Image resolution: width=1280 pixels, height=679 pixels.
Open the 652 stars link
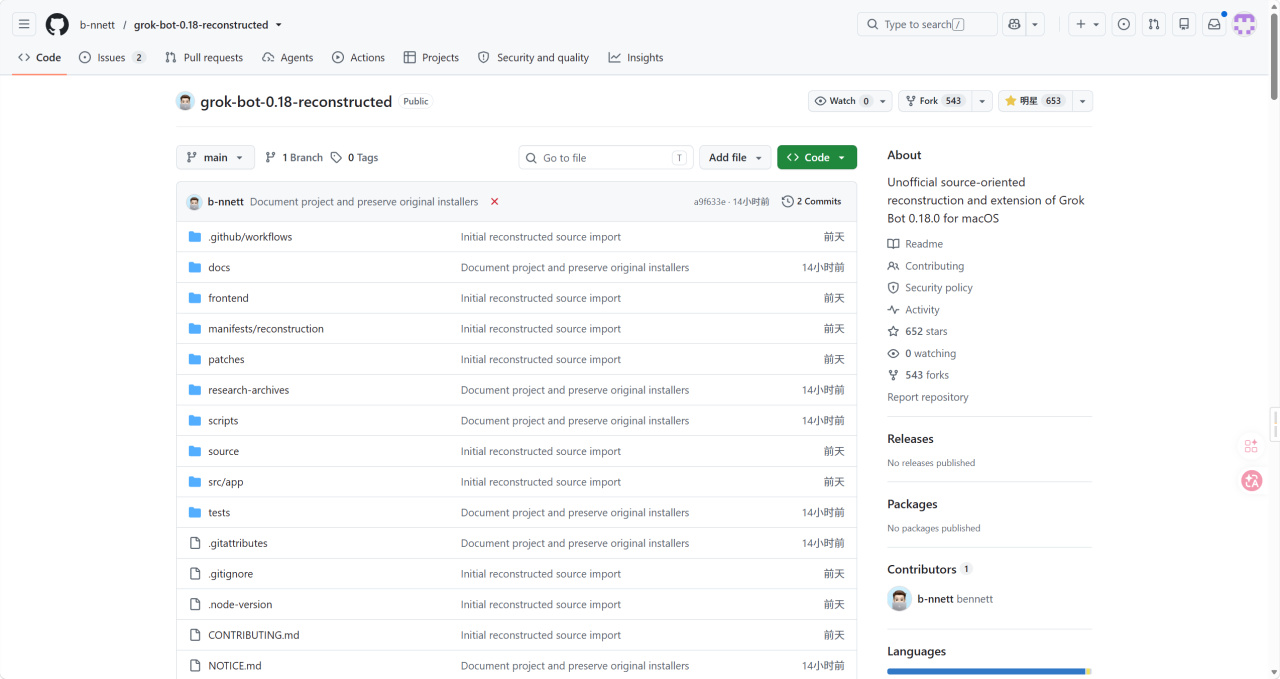click(917, 331)
